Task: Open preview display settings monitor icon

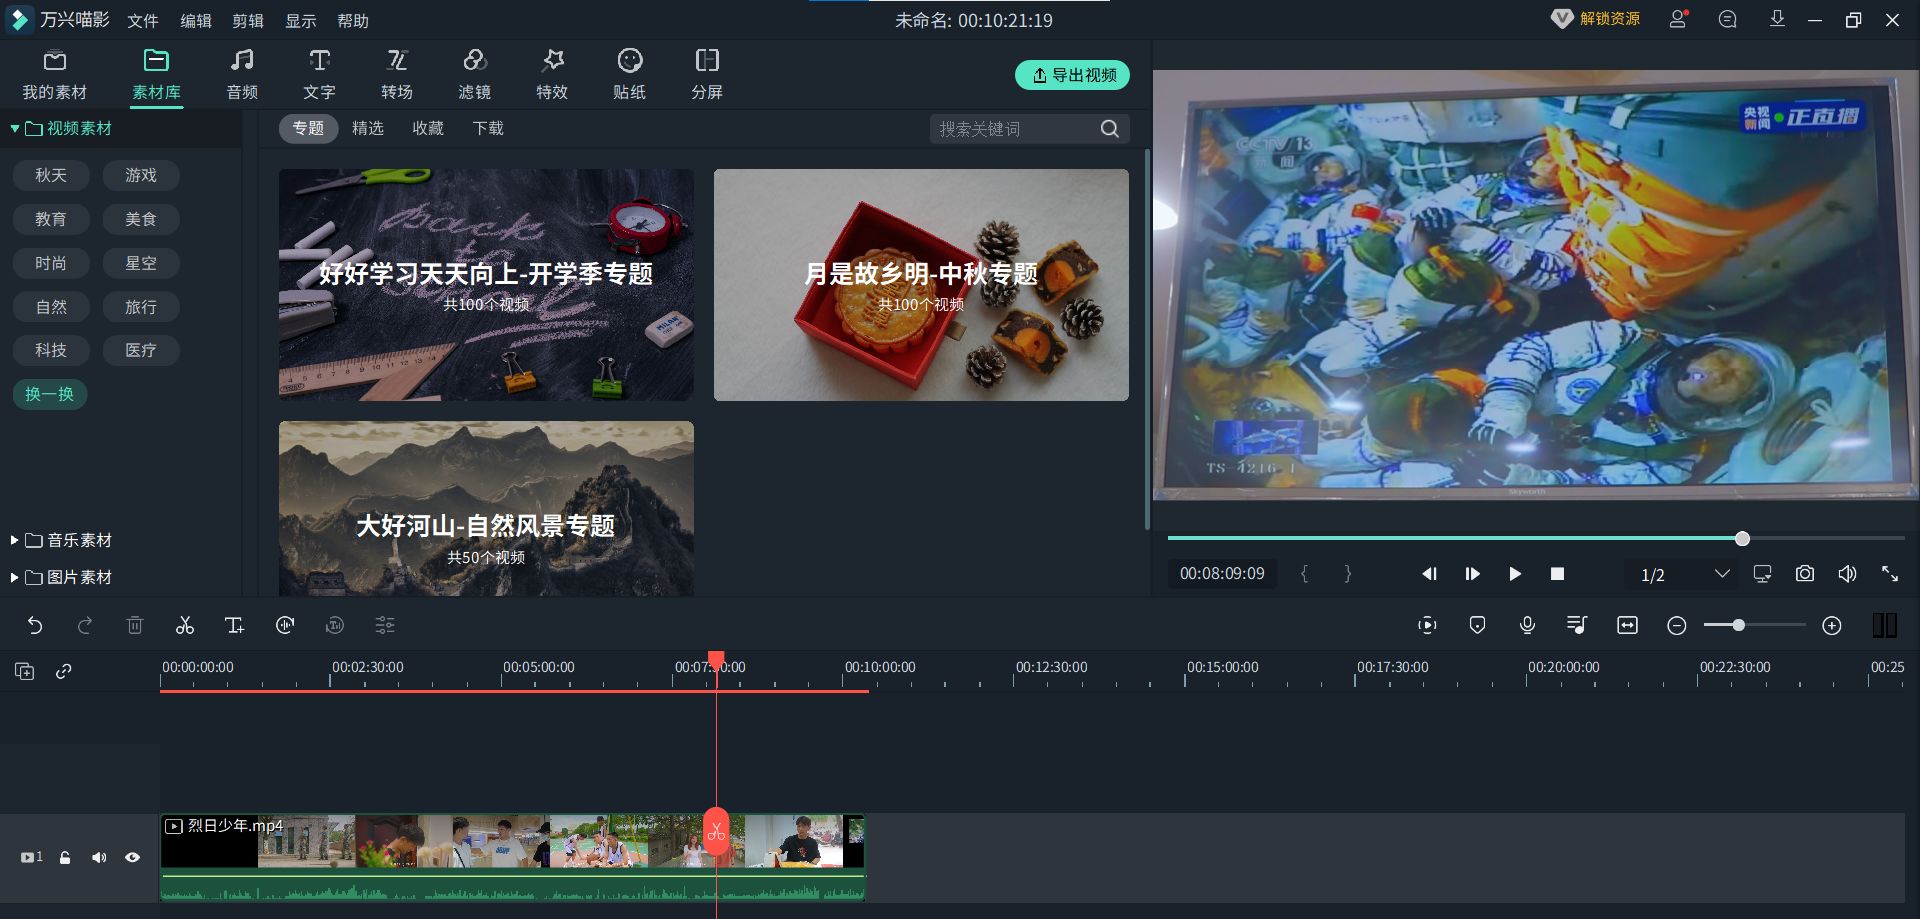Action: [x=1763, y=574]
